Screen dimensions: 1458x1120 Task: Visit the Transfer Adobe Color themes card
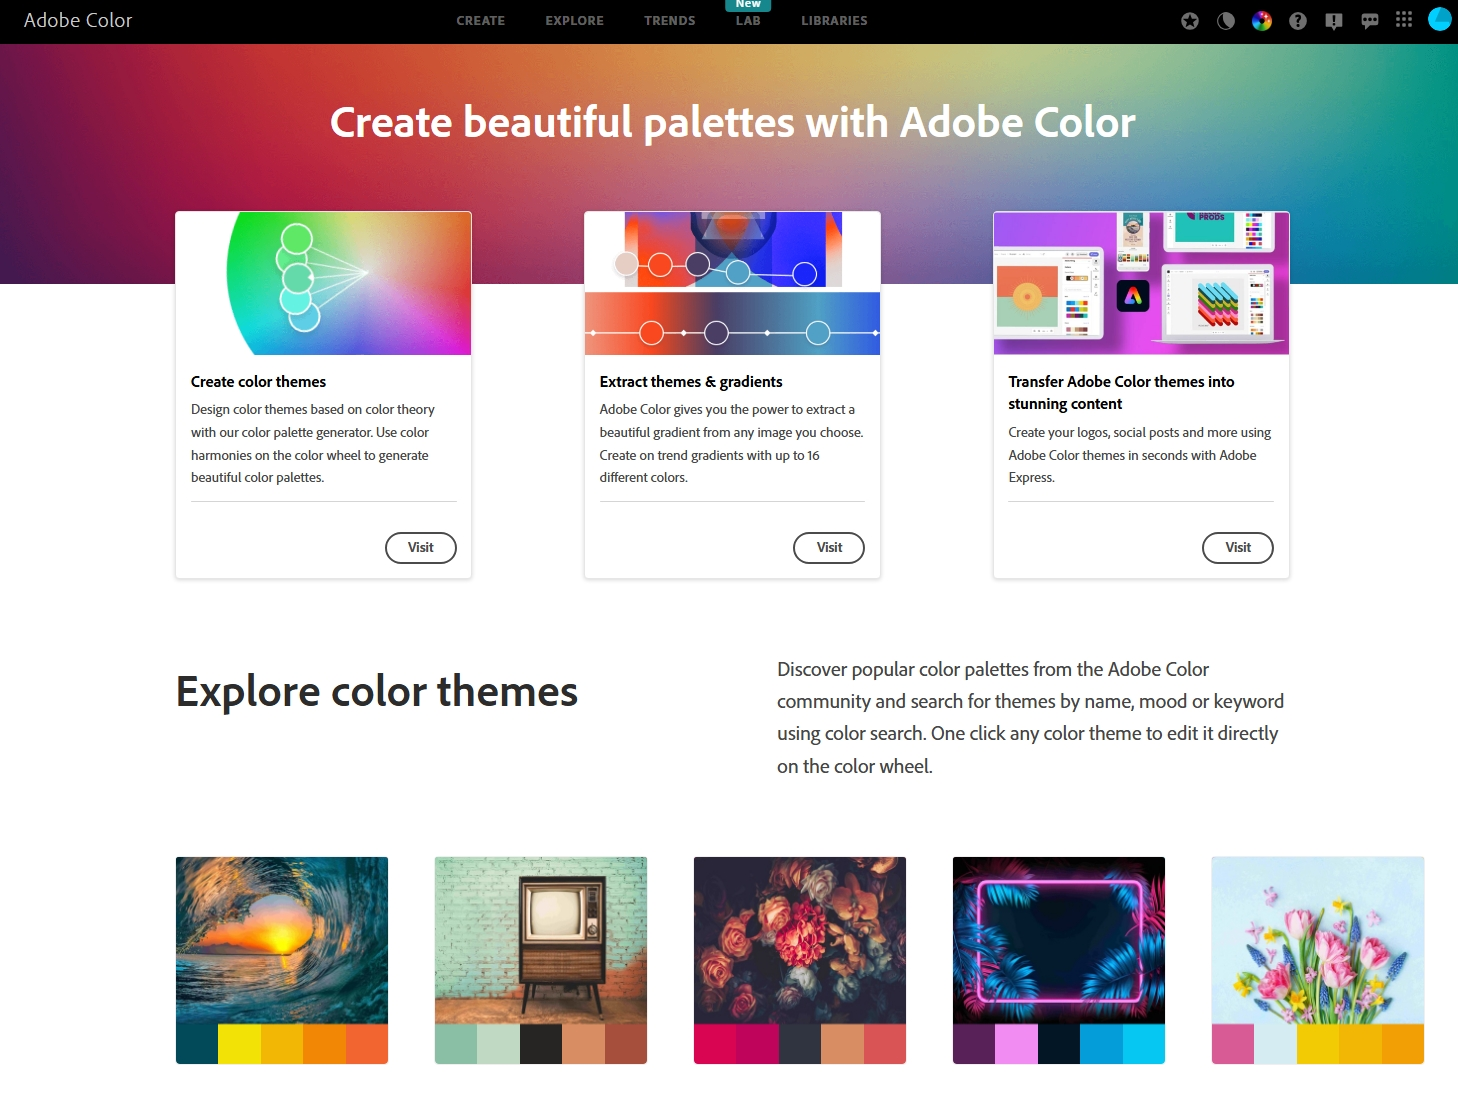click(x=1238, y=548)
